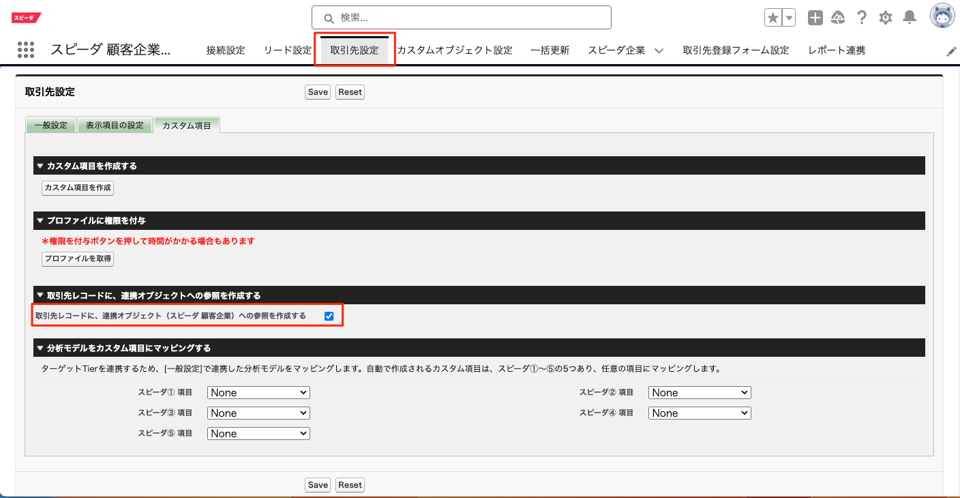The height and width of the screenshot is (498, 960).
Task: Open the スピーダ① 項目 dropdown
Action: coord(258,393)
